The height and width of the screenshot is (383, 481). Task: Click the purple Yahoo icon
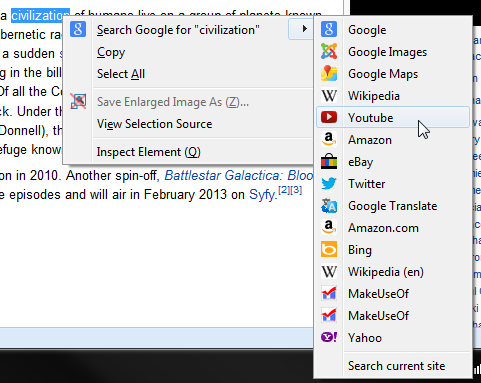(x=329, y=337)
